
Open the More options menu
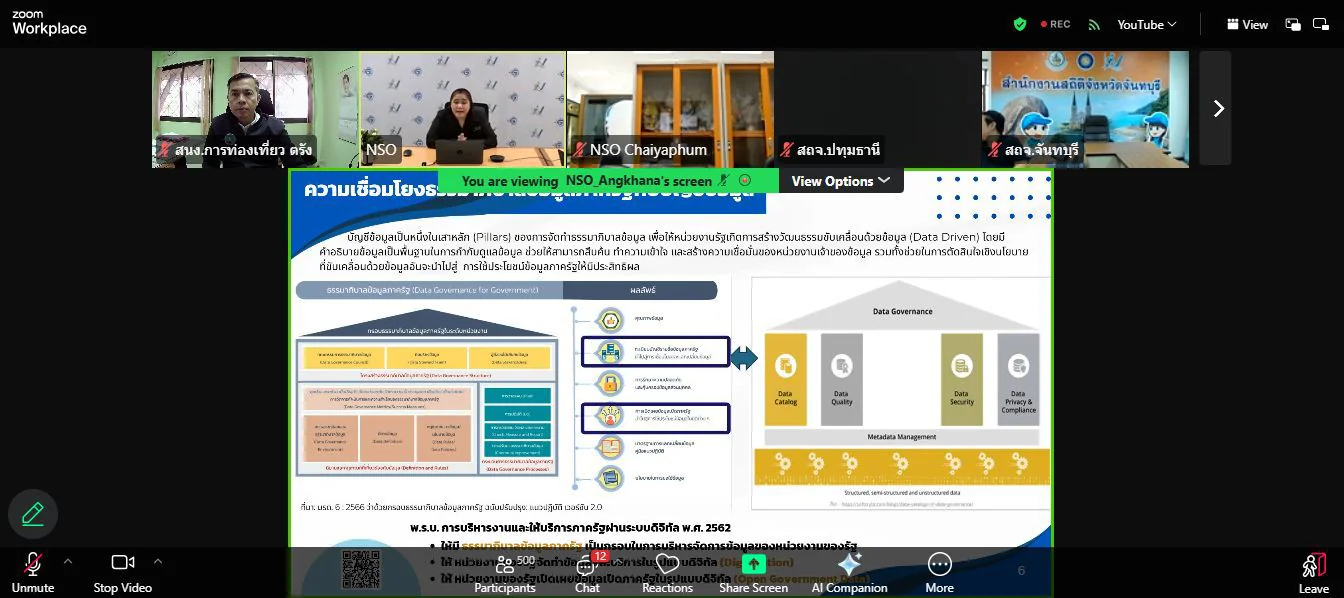(939, 573)
